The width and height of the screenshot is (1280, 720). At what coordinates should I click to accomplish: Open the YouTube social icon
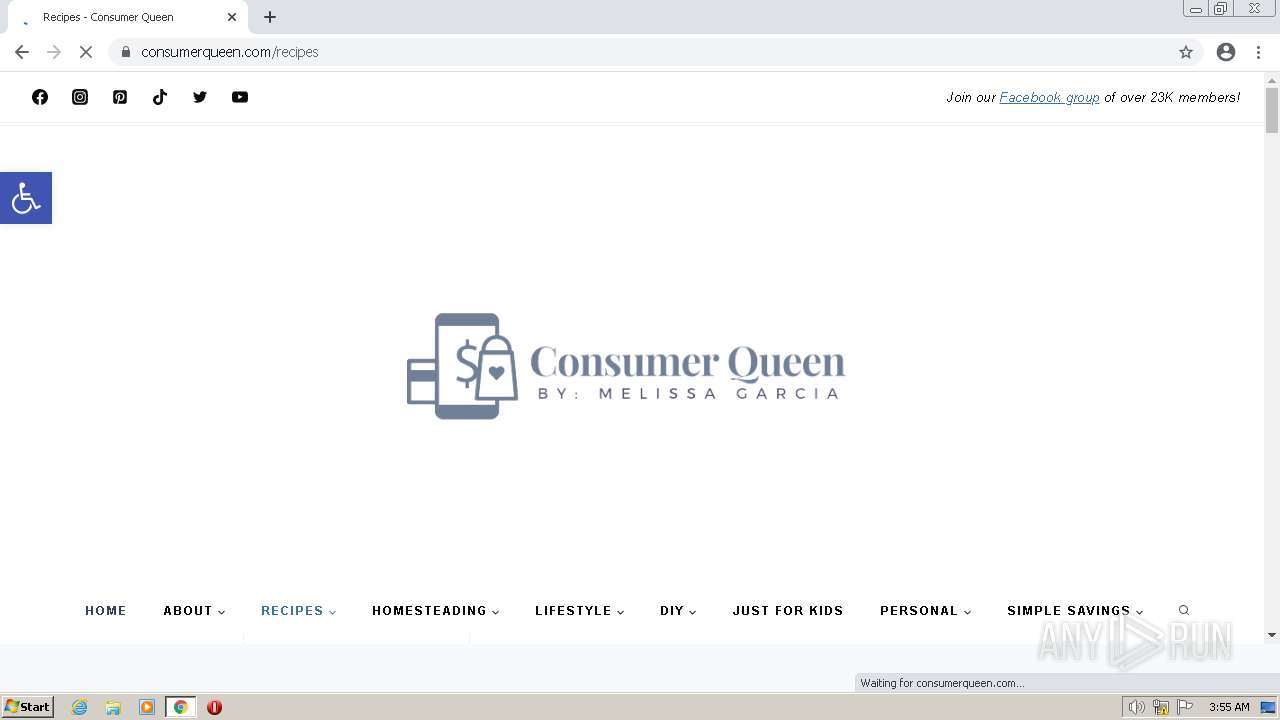[x=240, y=97]
